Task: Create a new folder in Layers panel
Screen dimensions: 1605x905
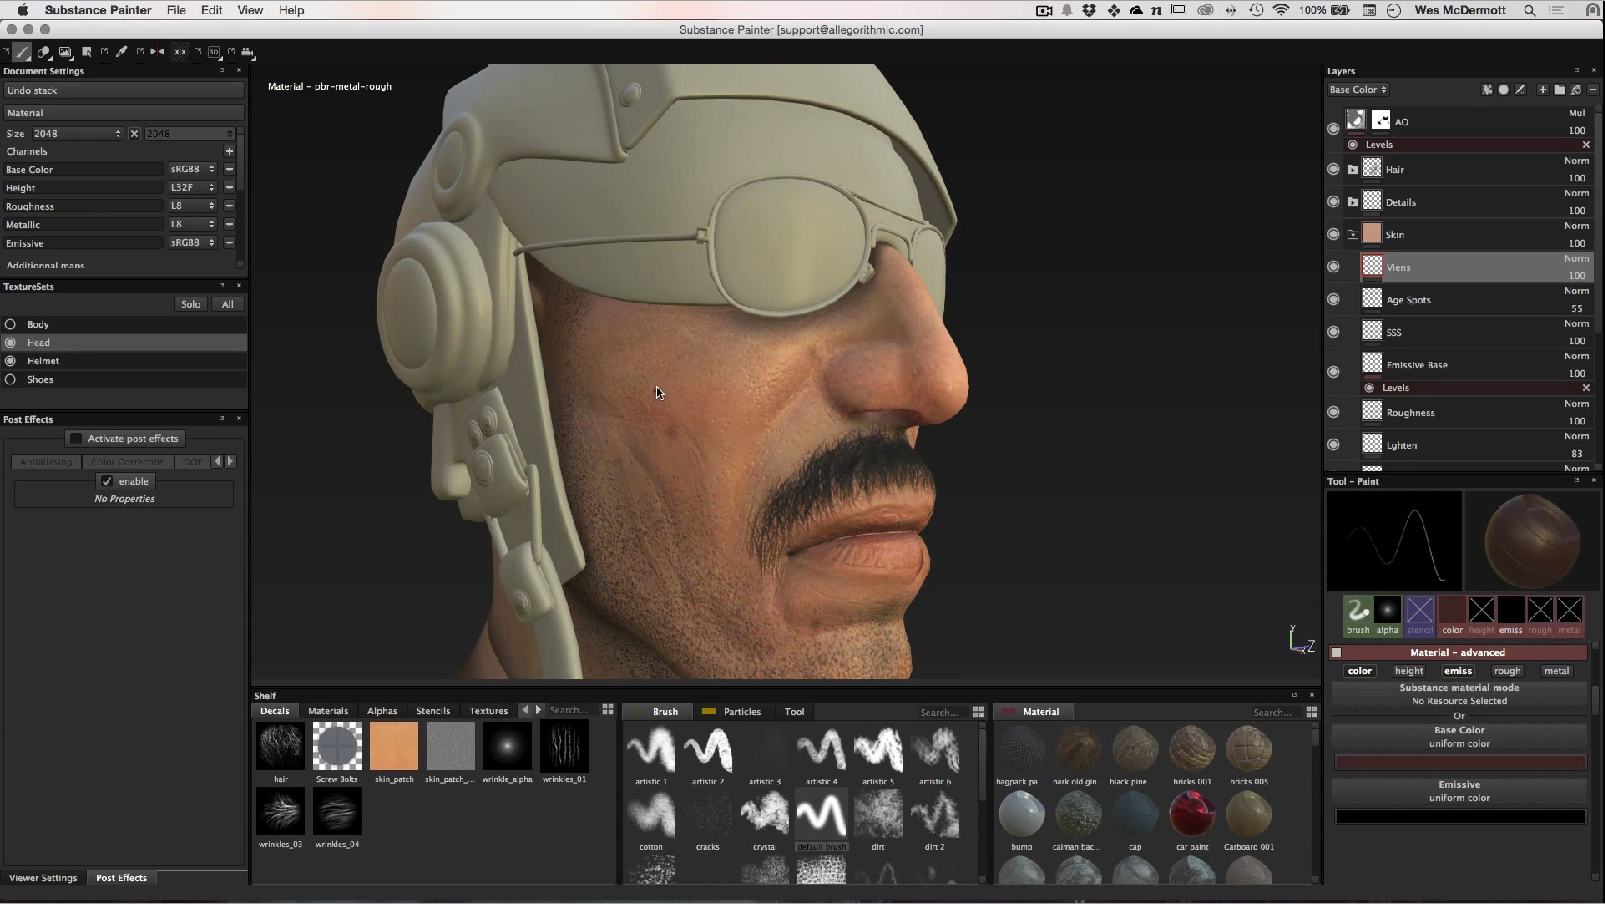Action: 1559,90
